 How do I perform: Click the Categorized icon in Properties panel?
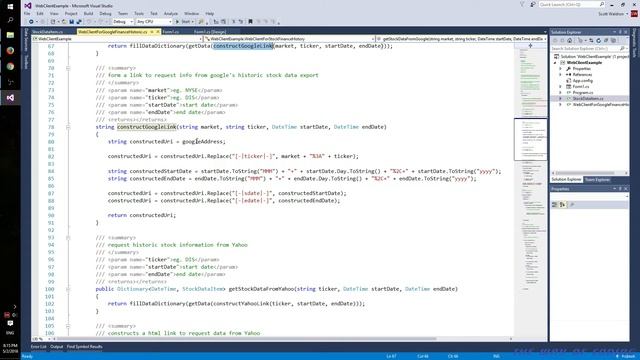(x=554, y=204)
